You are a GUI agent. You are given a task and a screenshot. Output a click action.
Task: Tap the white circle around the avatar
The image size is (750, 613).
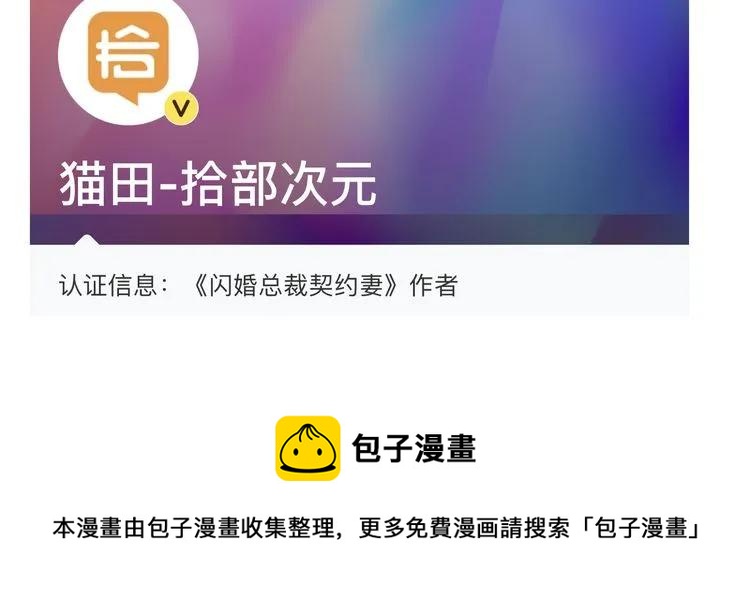[x=128, y=62]
